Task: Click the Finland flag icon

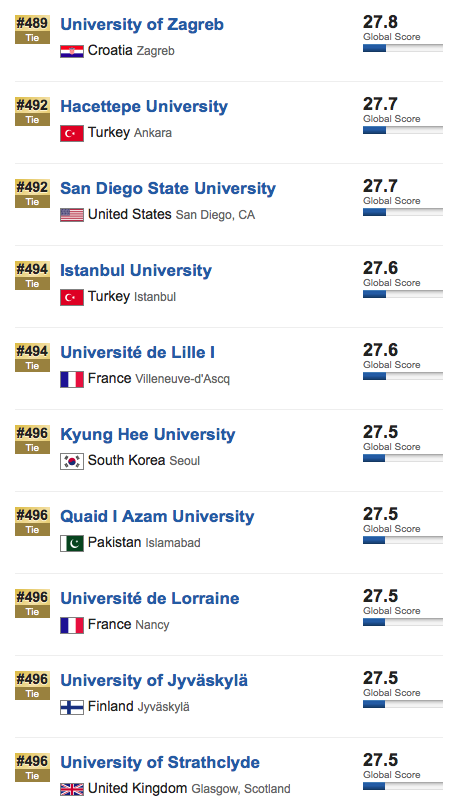Action: coord(72,707)
